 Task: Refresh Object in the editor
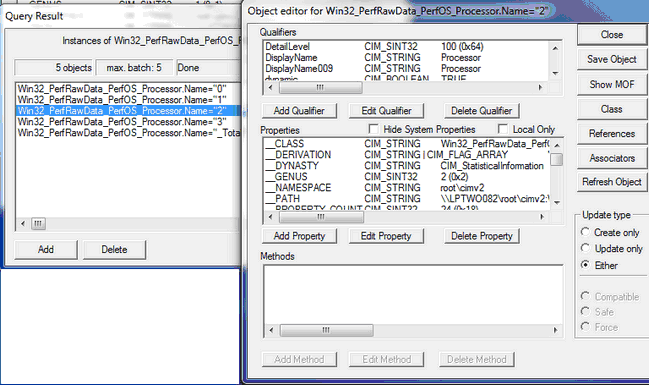pyautogui.click(x=612, y=182)
